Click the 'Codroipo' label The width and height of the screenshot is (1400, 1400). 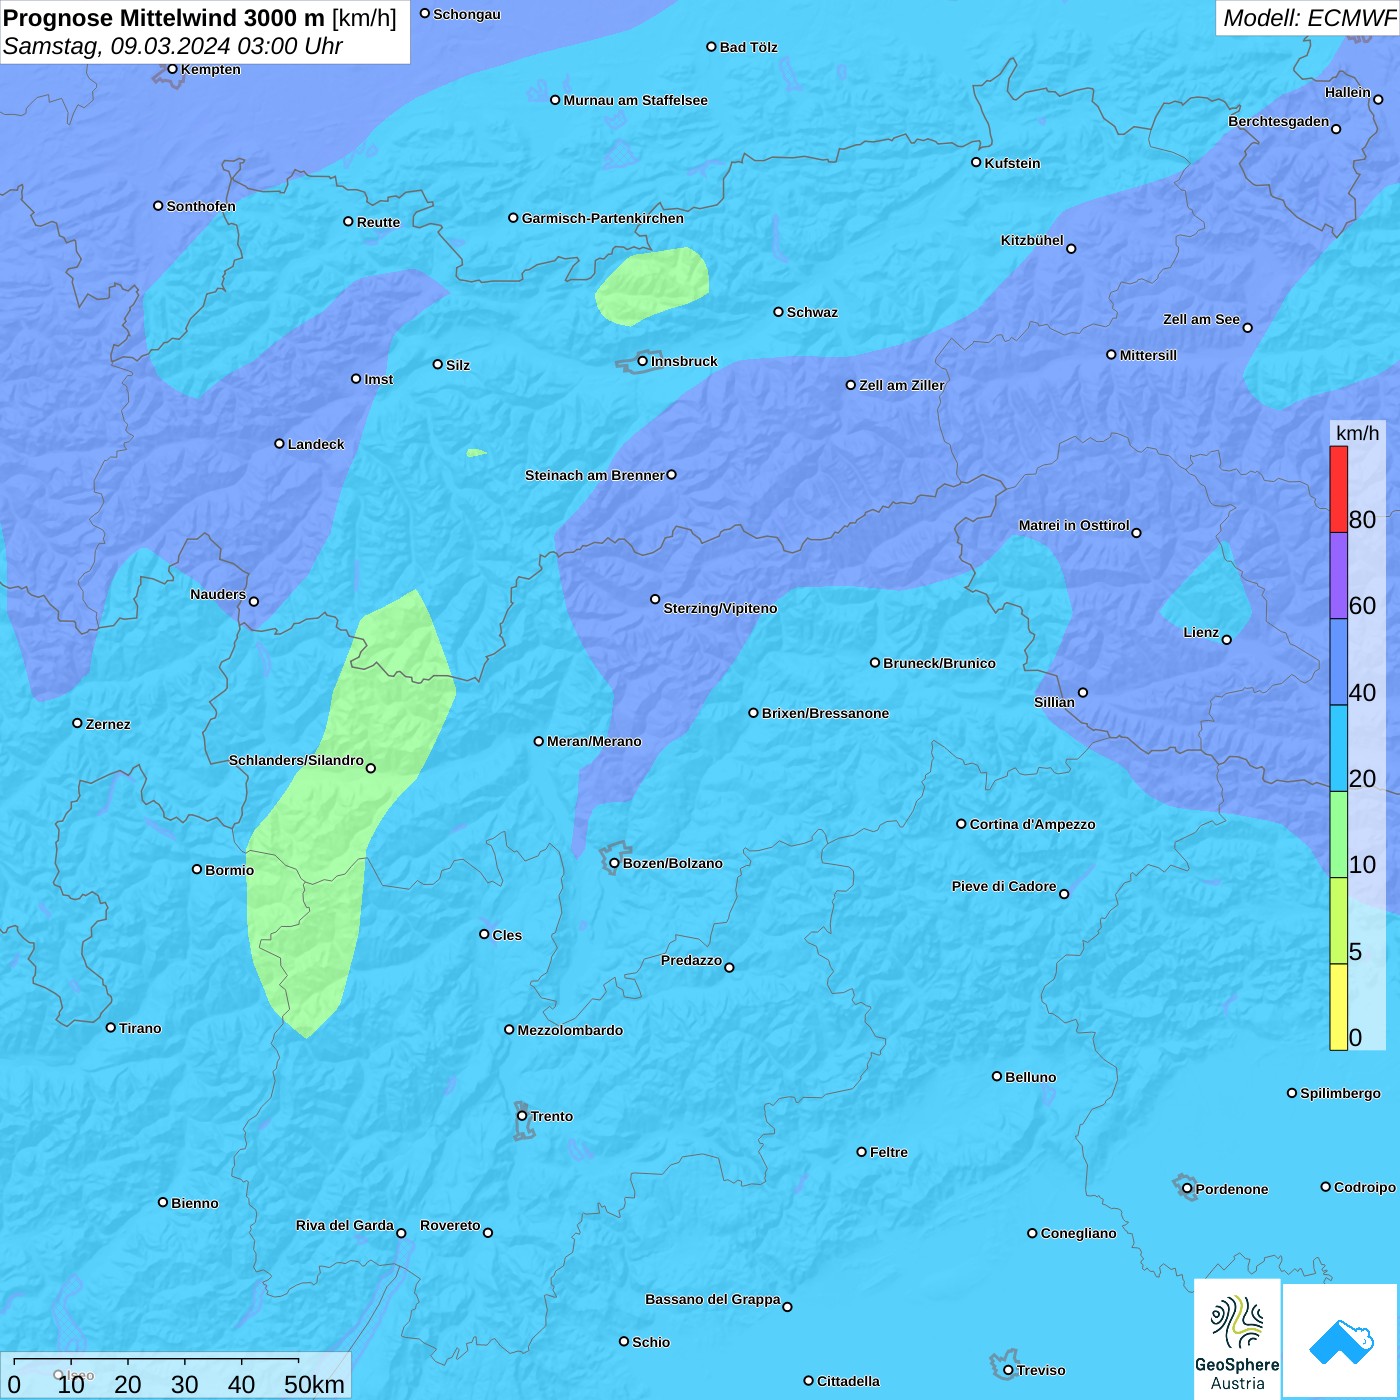[x=1364, y=1187]
